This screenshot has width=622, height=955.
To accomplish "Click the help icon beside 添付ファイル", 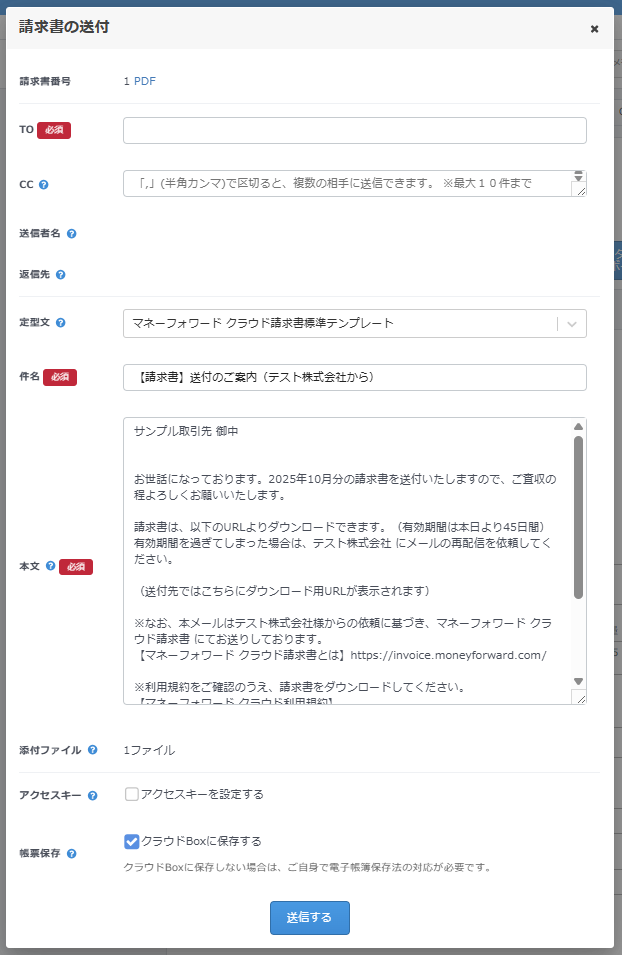I will click(x=92, y=750).
